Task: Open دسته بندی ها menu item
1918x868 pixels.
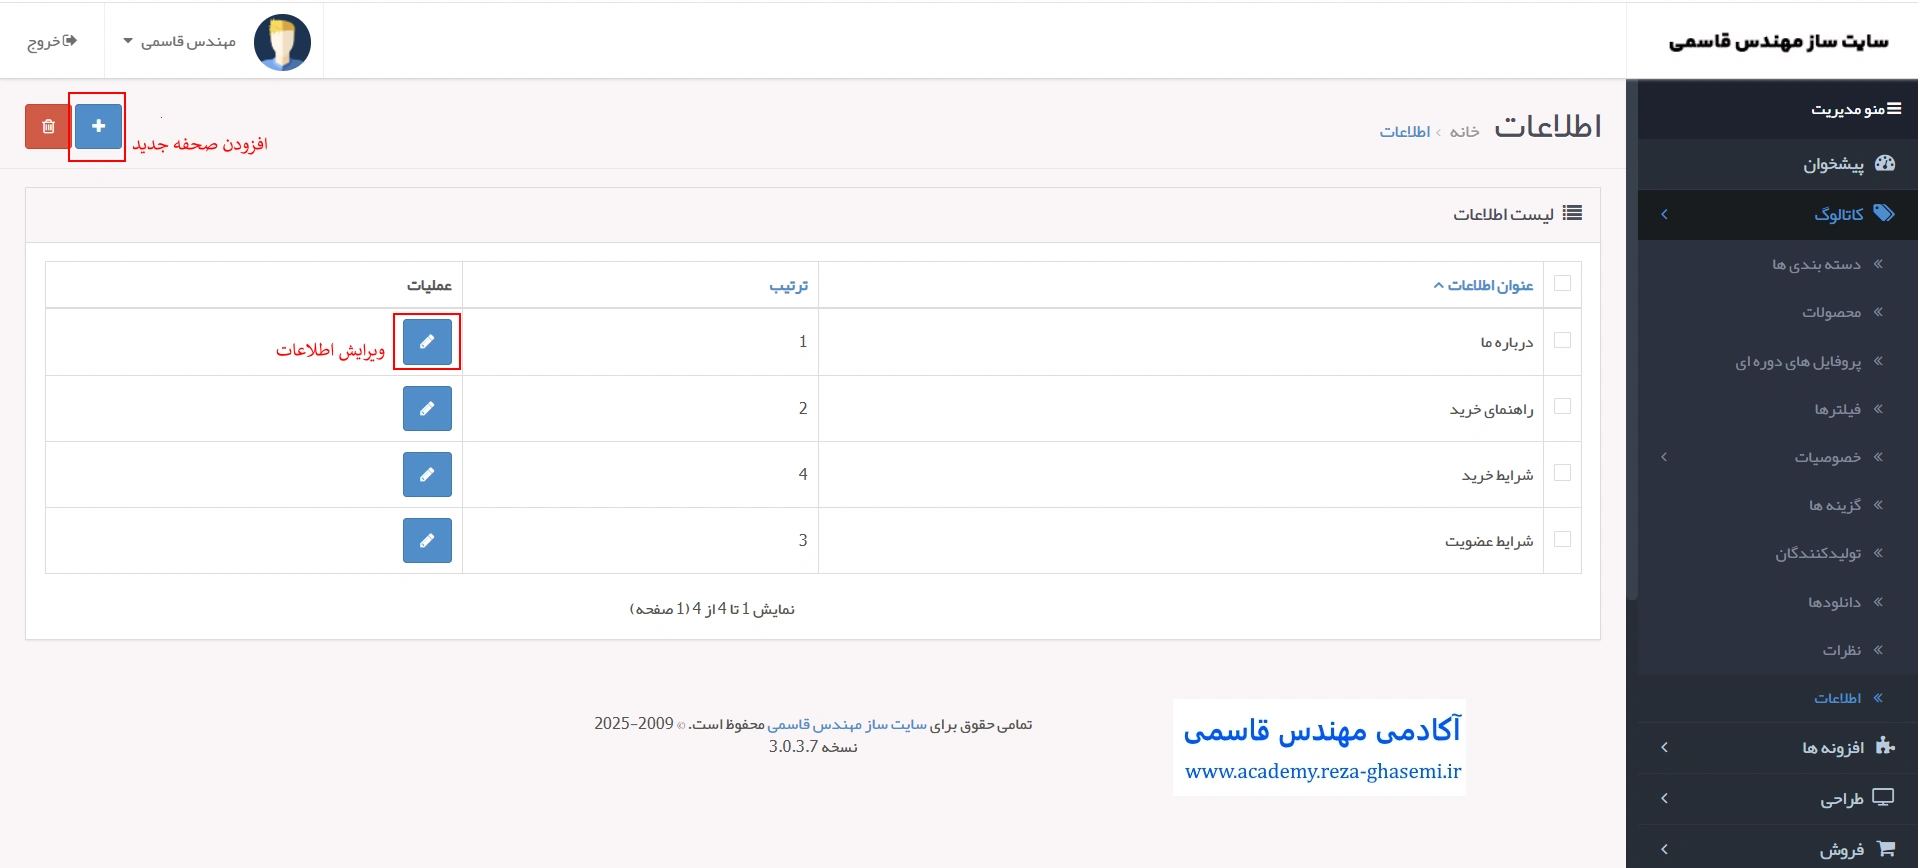Action: [x=1778, y=264]
